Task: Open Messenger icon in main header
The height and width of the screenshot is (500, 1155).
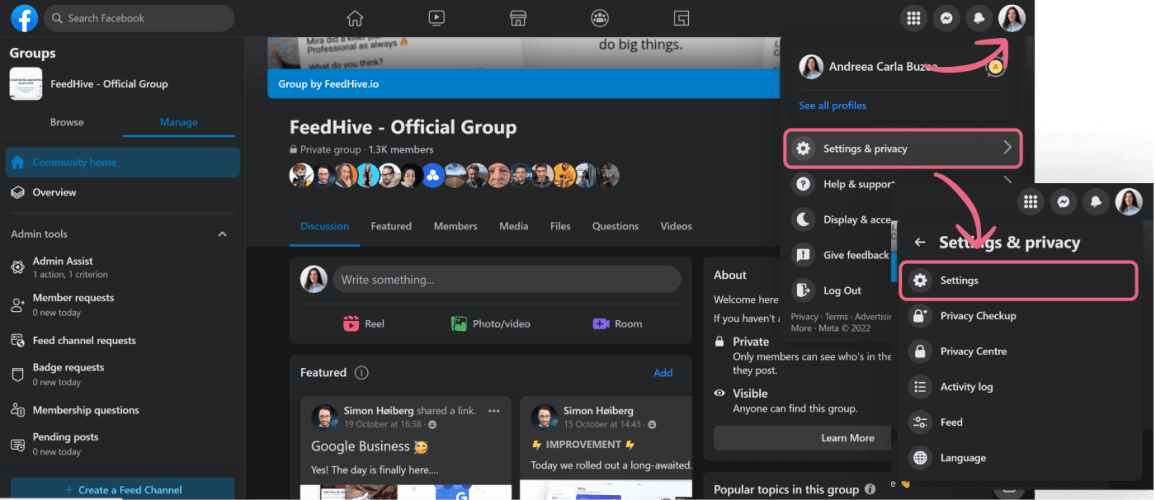Action: coord(946,18)
